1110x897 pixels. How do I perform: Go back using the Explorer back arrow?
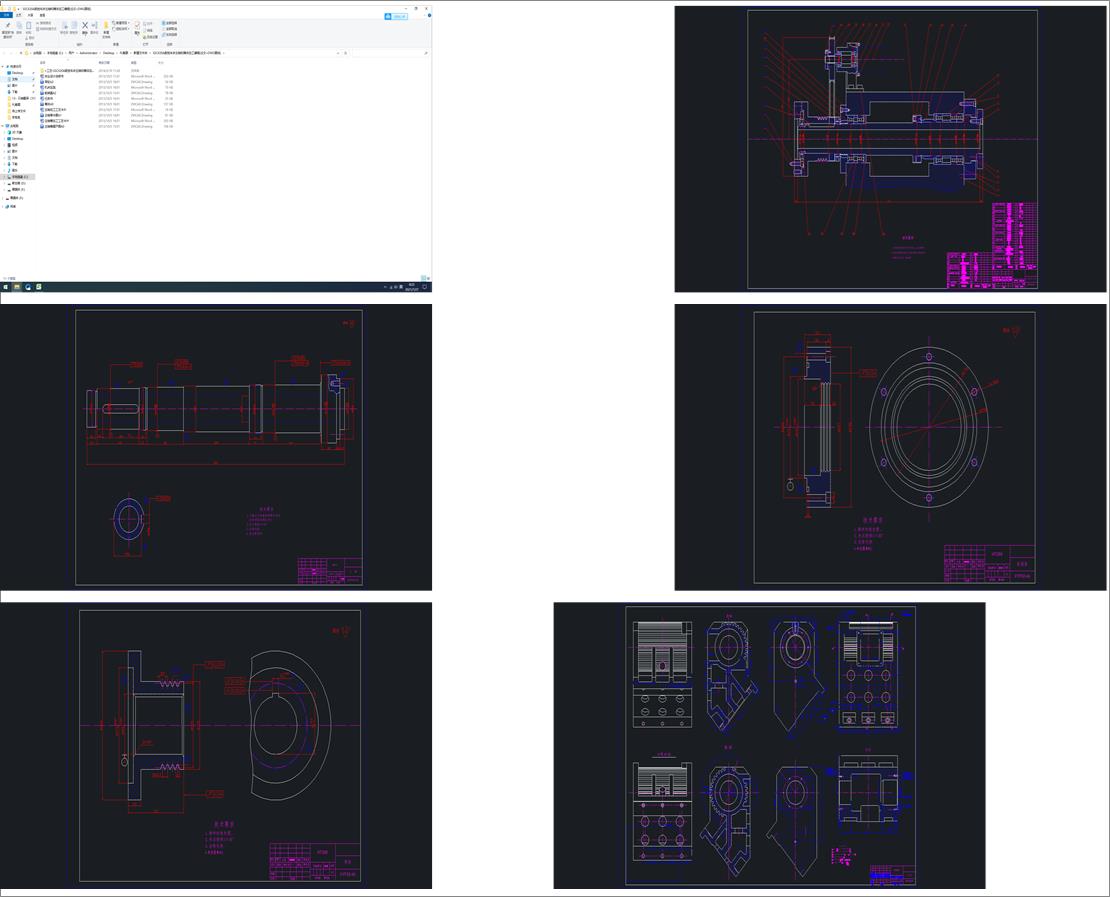(4, 53)
